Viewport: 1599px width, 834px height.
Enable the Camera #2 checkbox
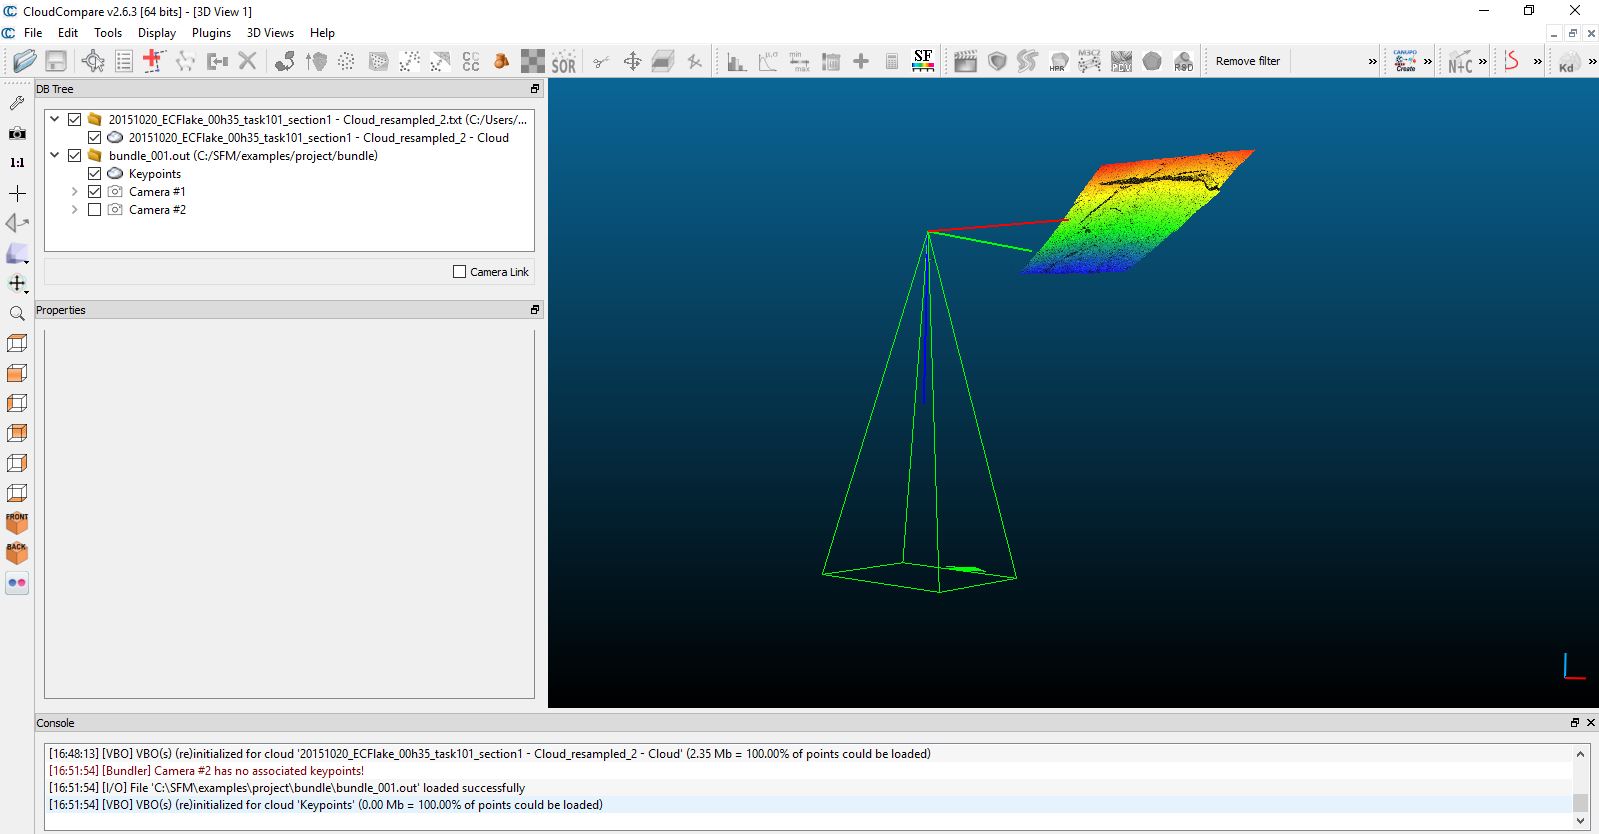(95, 210)
